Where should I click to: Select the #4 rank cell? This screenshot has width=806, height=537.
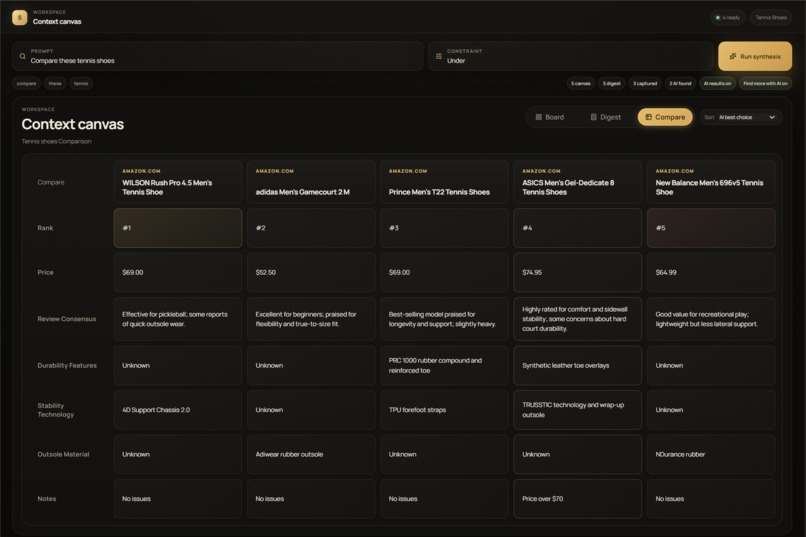pos(577,228)
